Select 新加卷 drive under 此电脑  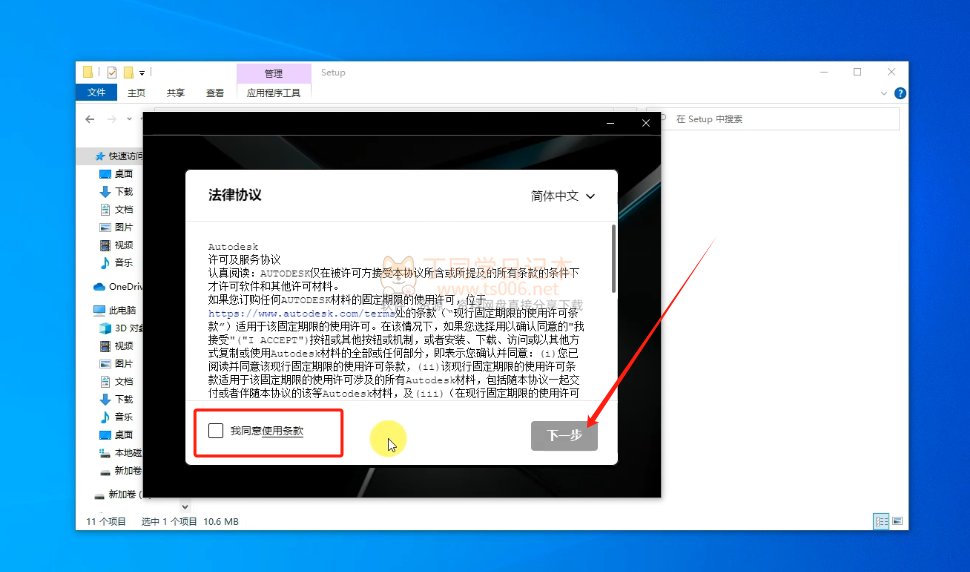coord(121,471)
